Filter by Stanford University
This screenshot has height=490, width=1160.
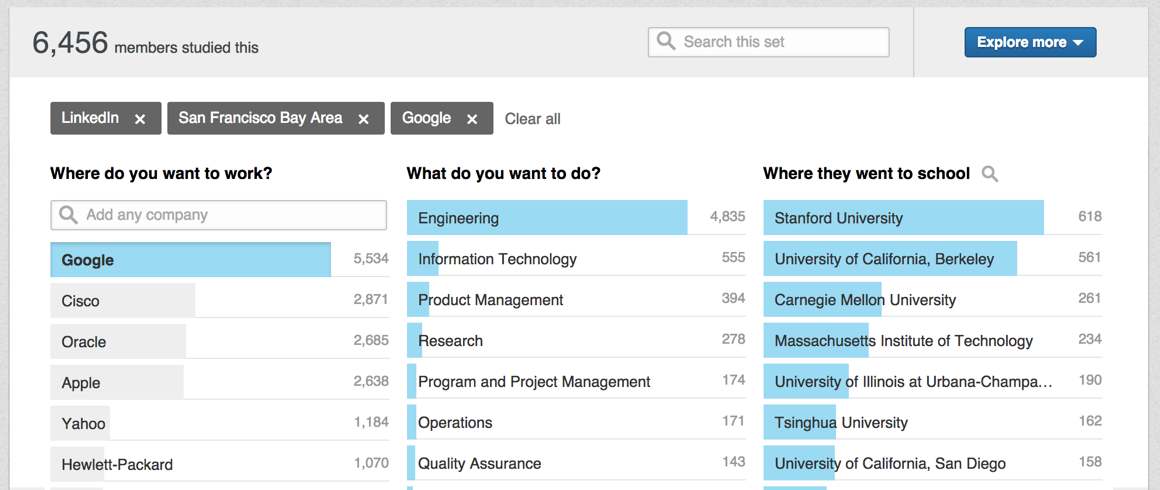point(902,218)
